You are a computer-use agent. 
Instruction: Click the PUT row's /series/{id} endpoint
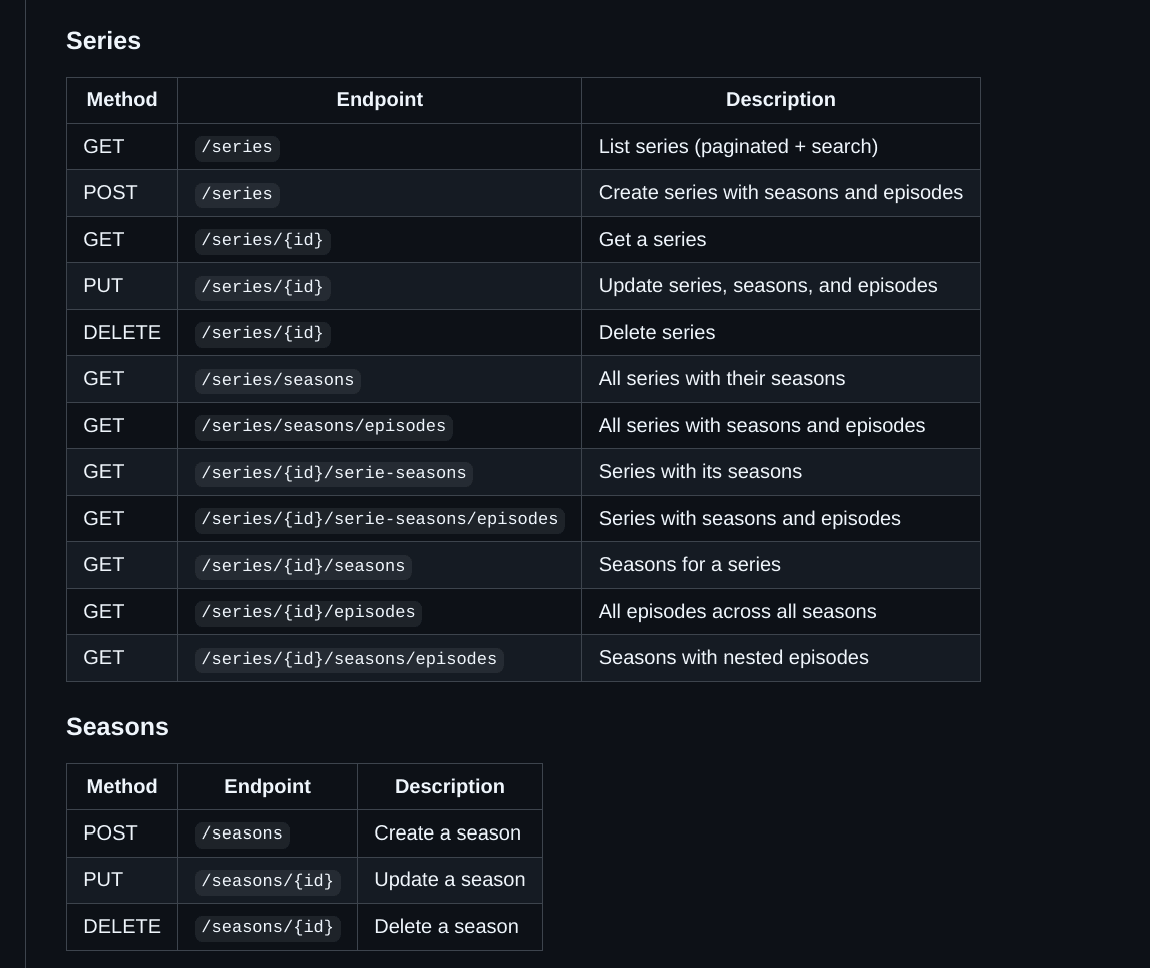pyautogui.click(x=262, y=287)
